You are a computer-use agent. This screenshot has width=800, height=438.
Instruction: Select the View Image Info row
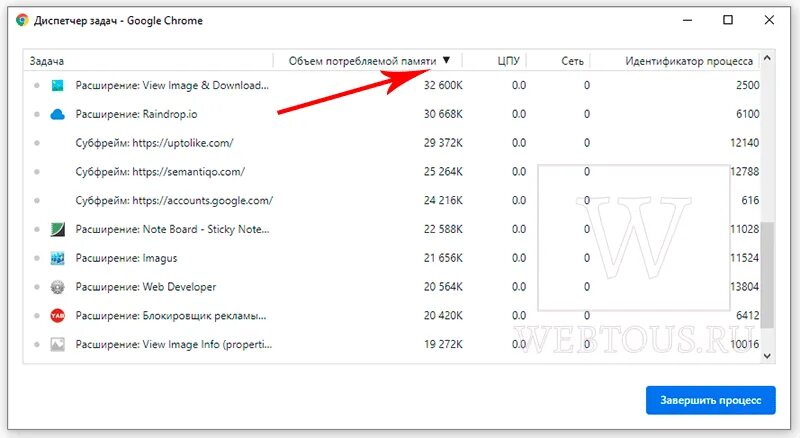pos(392,345)
